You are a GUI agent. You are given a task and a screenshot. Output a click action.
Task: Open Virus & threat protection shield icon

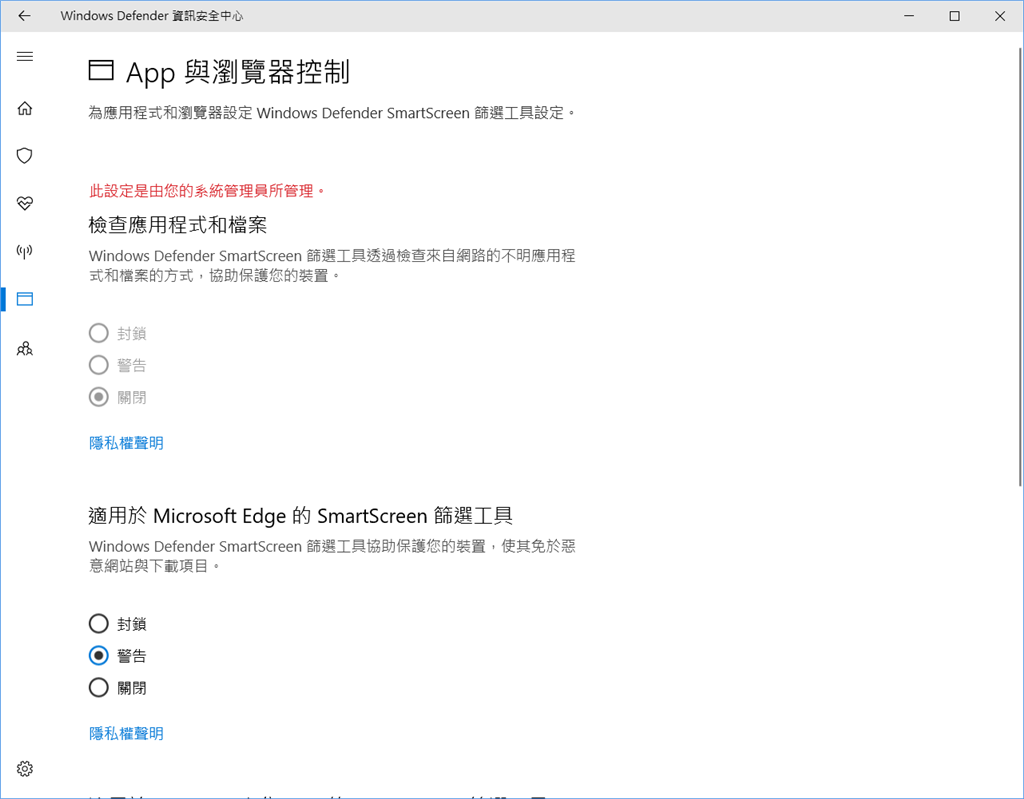(25, 155)
